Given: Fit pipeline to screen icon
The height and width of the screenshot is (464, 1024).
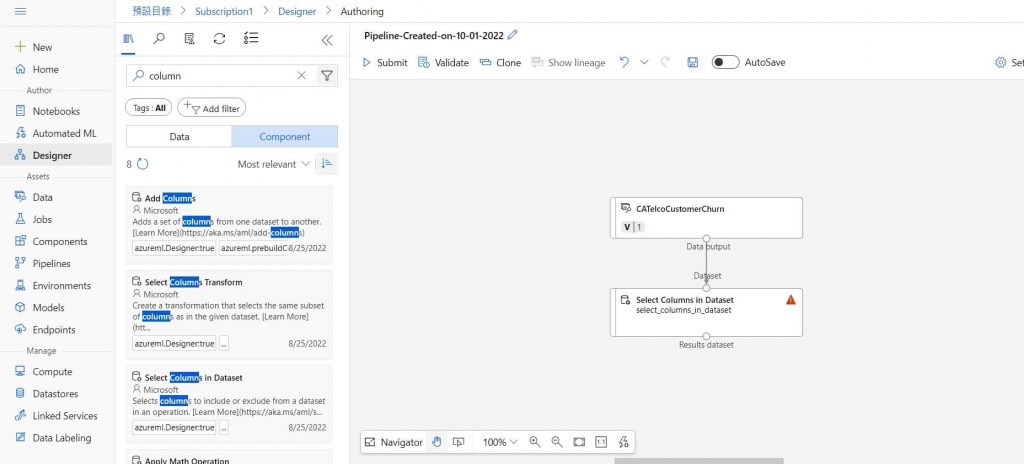Looking at the screenshot, I should point(579,442).
